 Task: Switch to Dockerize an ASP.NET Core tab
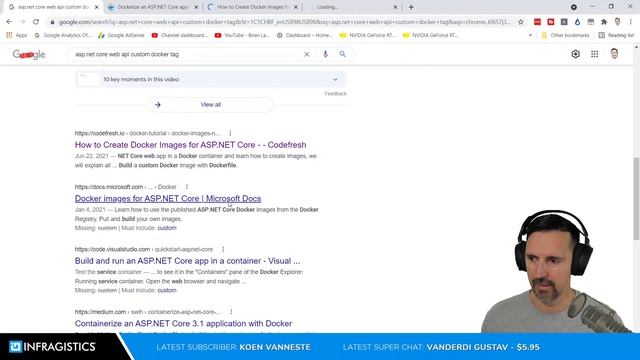(x=153, y=7)
